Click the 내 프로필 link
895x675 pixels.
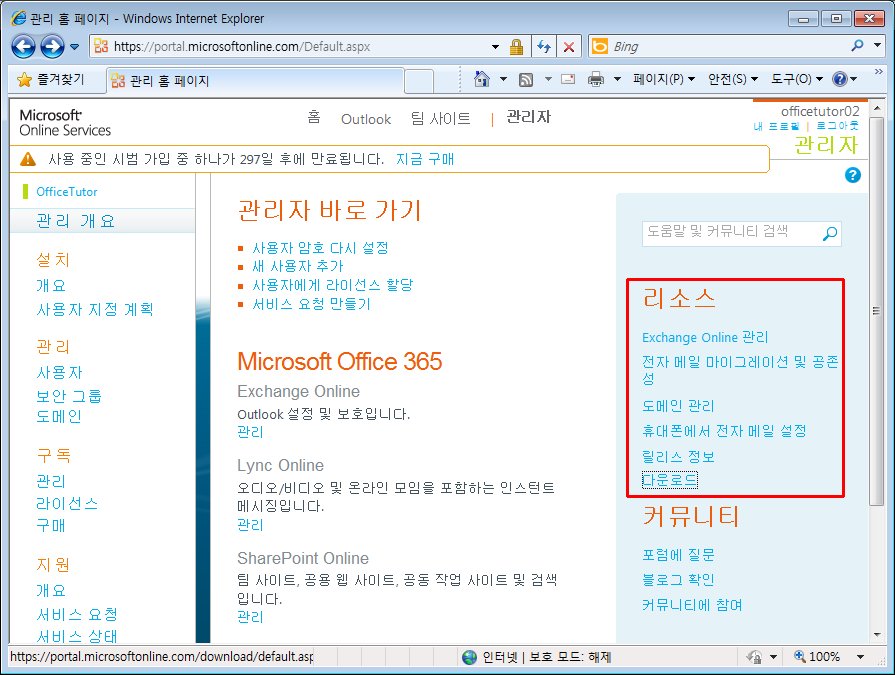point(777,126)
